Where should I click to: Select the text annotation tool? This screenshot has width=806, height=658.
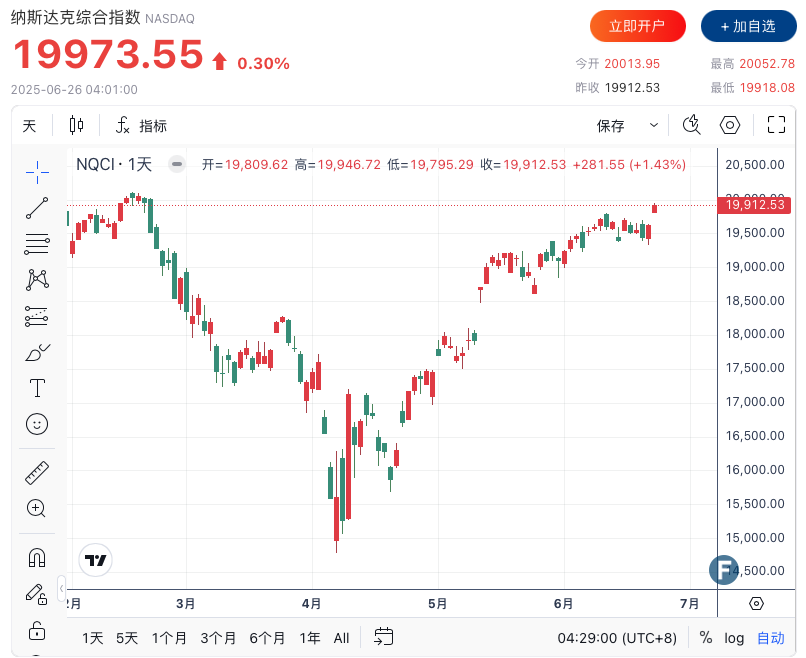37,388
